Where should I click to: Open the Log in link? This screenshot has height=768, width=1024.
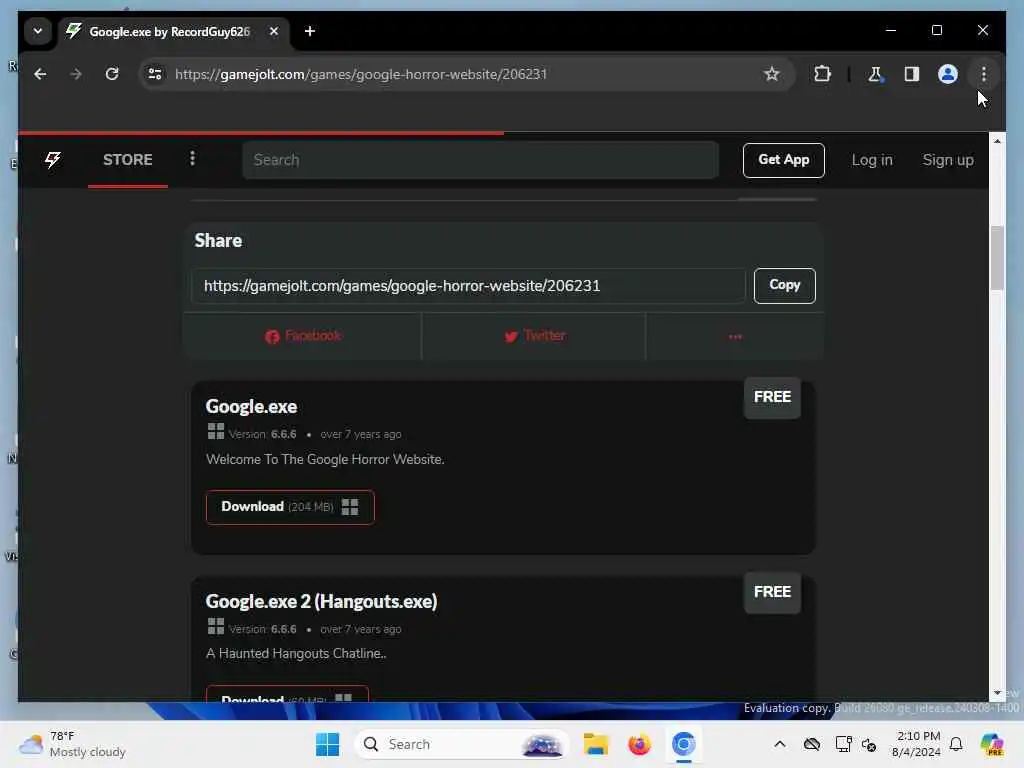pyautogui.click(x=872, y=160)
